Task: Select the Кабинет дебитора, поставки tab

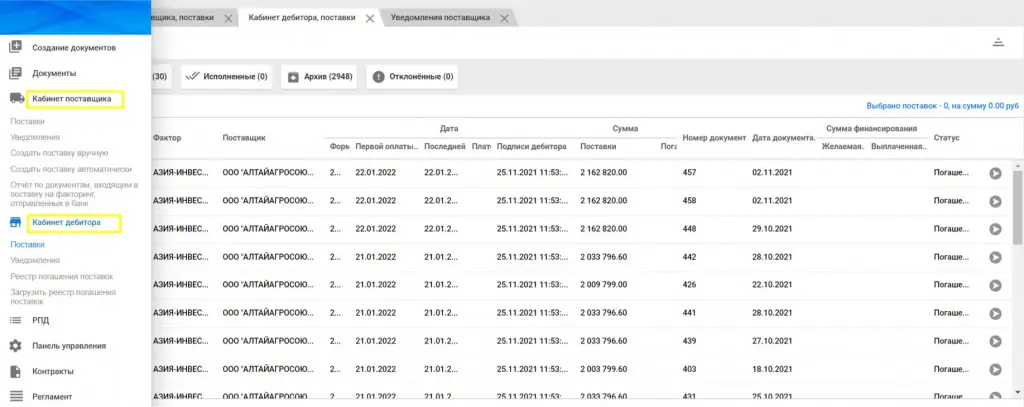Action: pyautogui.click(x=301, y=18)
